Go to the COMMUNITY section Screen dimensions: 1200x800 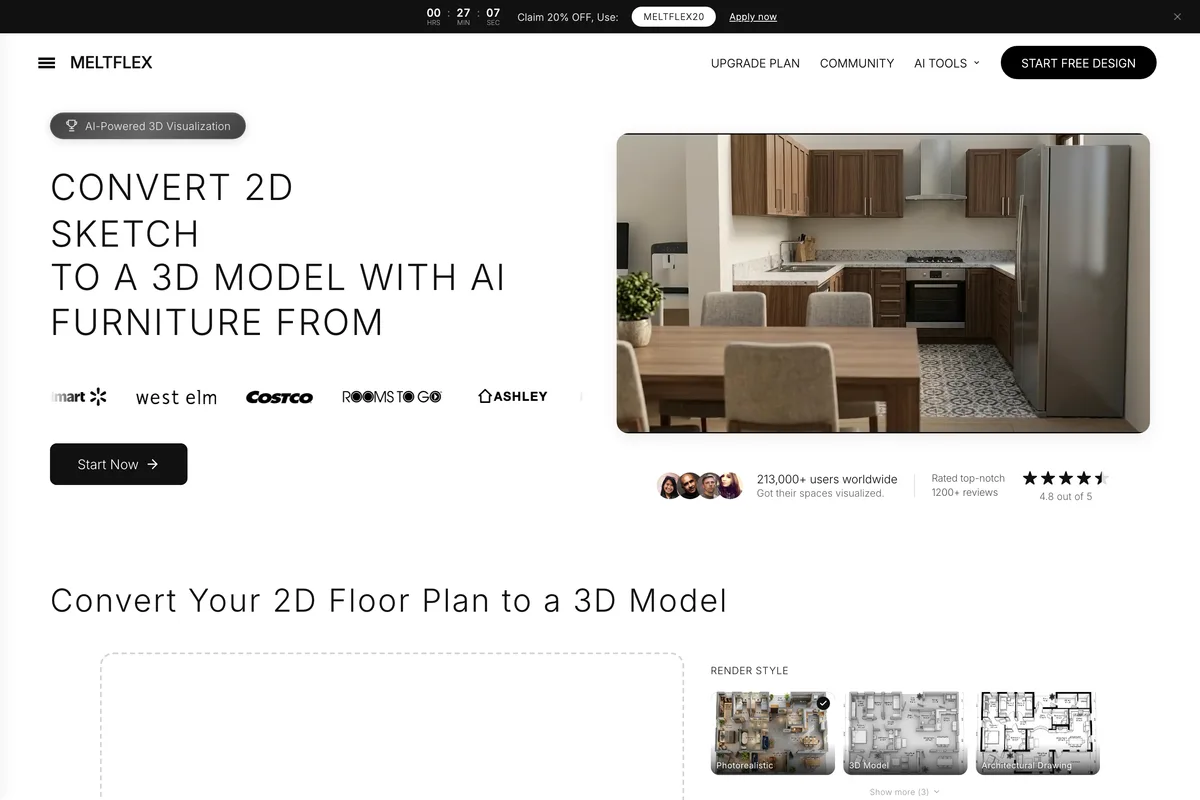click(x=857, y=63)
